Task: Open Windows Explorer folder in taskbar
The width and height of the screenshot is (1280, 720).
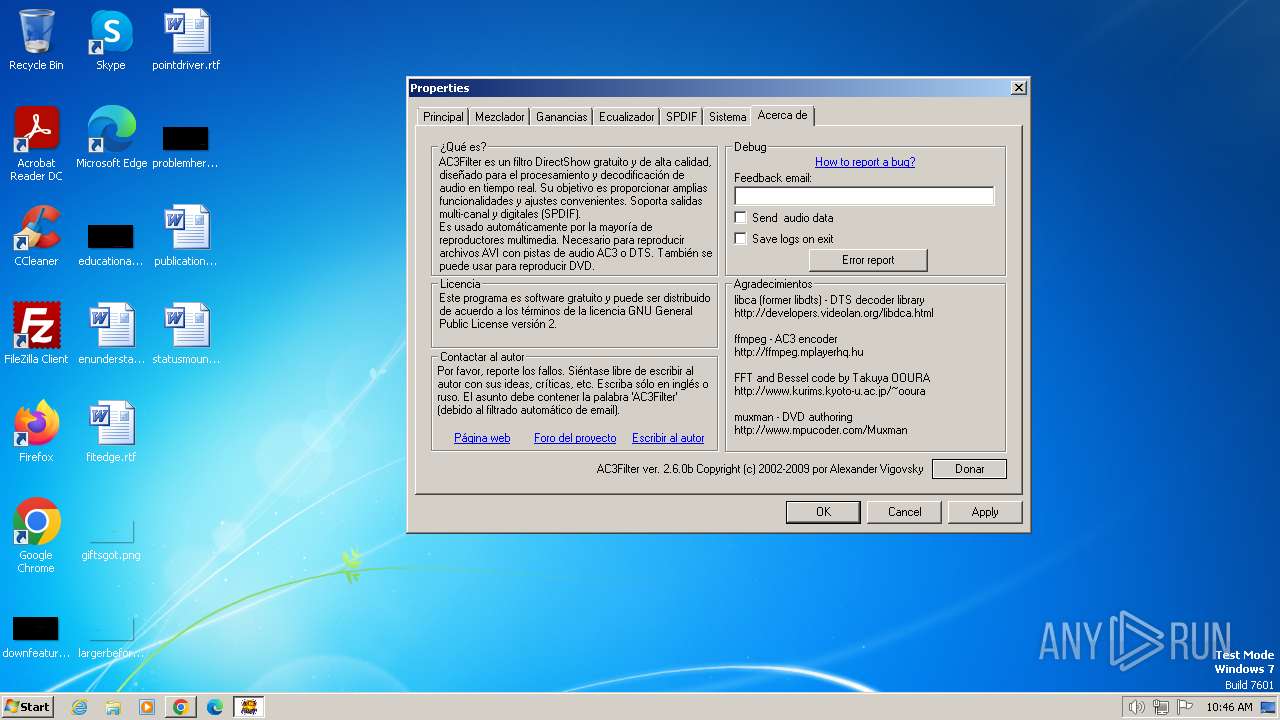Action: coord(113,707)
